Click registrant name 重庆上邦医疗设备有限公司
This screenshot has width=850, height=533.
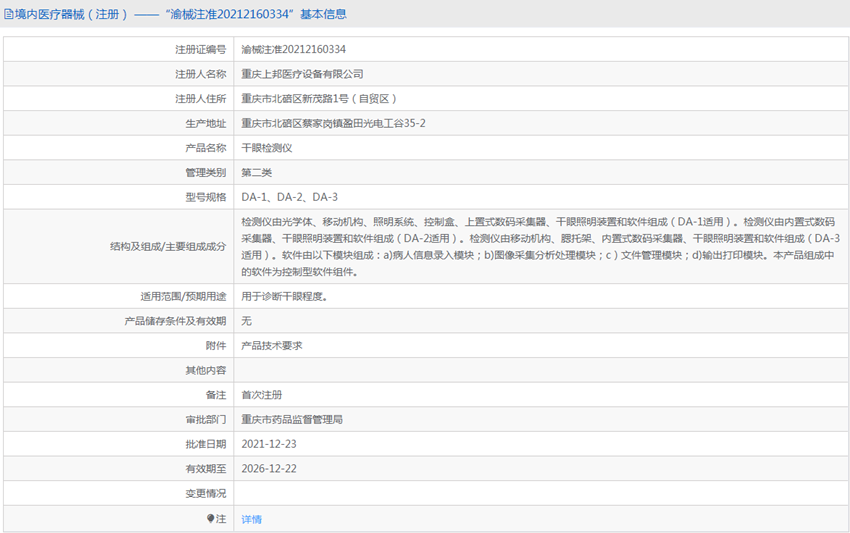(x=302, y=74)
